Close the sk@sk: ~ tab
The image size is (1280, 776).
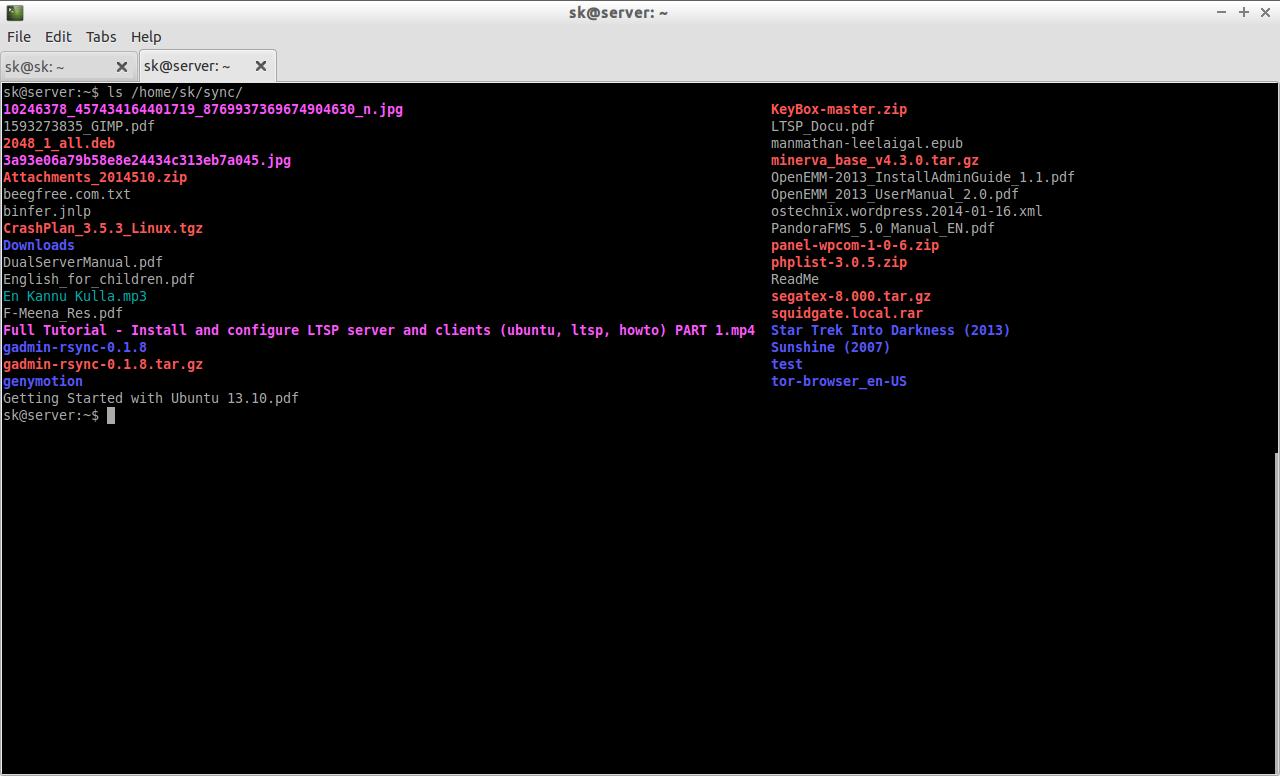[122, 67]
